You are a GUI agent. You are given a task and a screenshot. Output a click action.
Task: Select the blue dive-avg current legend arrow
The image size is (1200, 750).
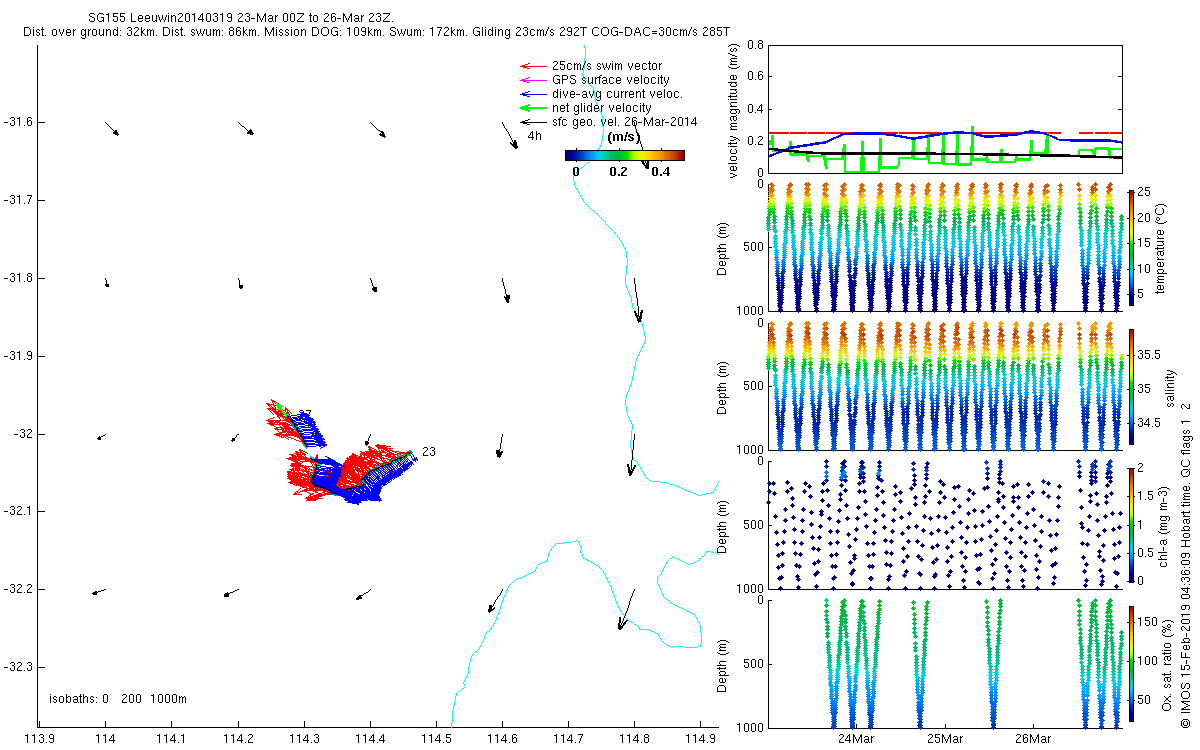[532, 94]
